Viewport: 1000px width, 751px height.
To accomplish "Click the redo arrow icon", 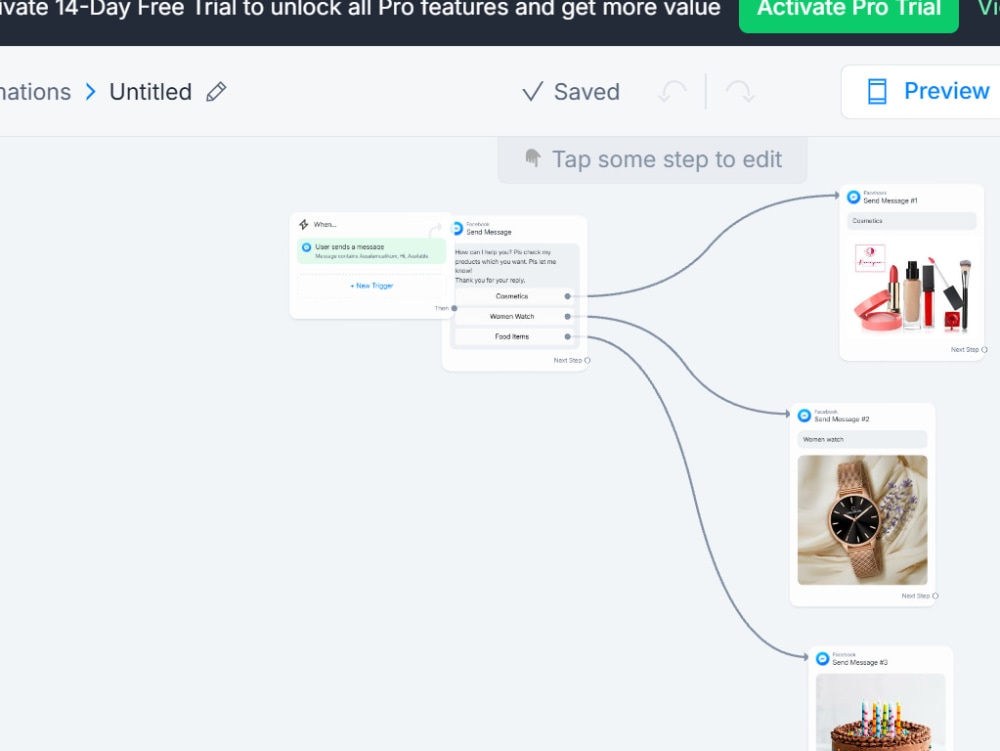I will pyautogui.click(x=740, y=92).
